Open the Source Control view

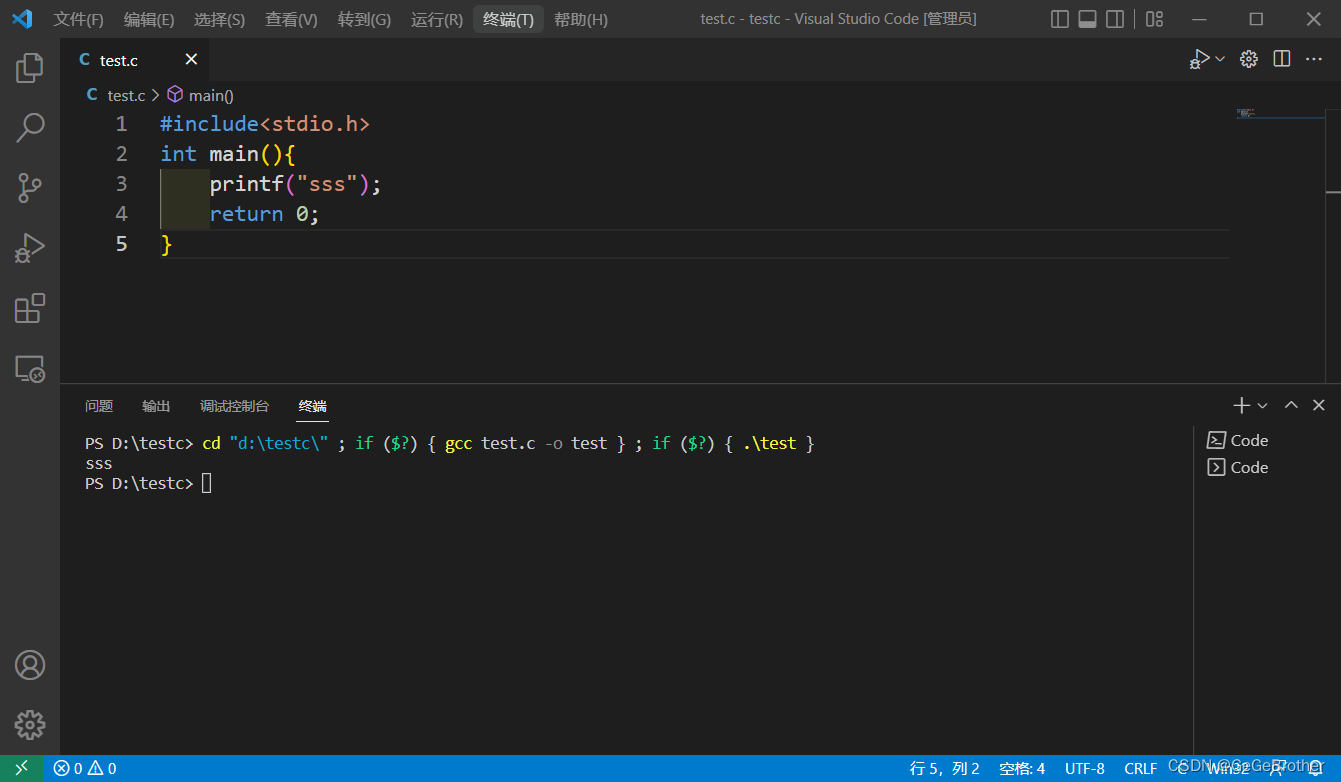pos(30,187)
